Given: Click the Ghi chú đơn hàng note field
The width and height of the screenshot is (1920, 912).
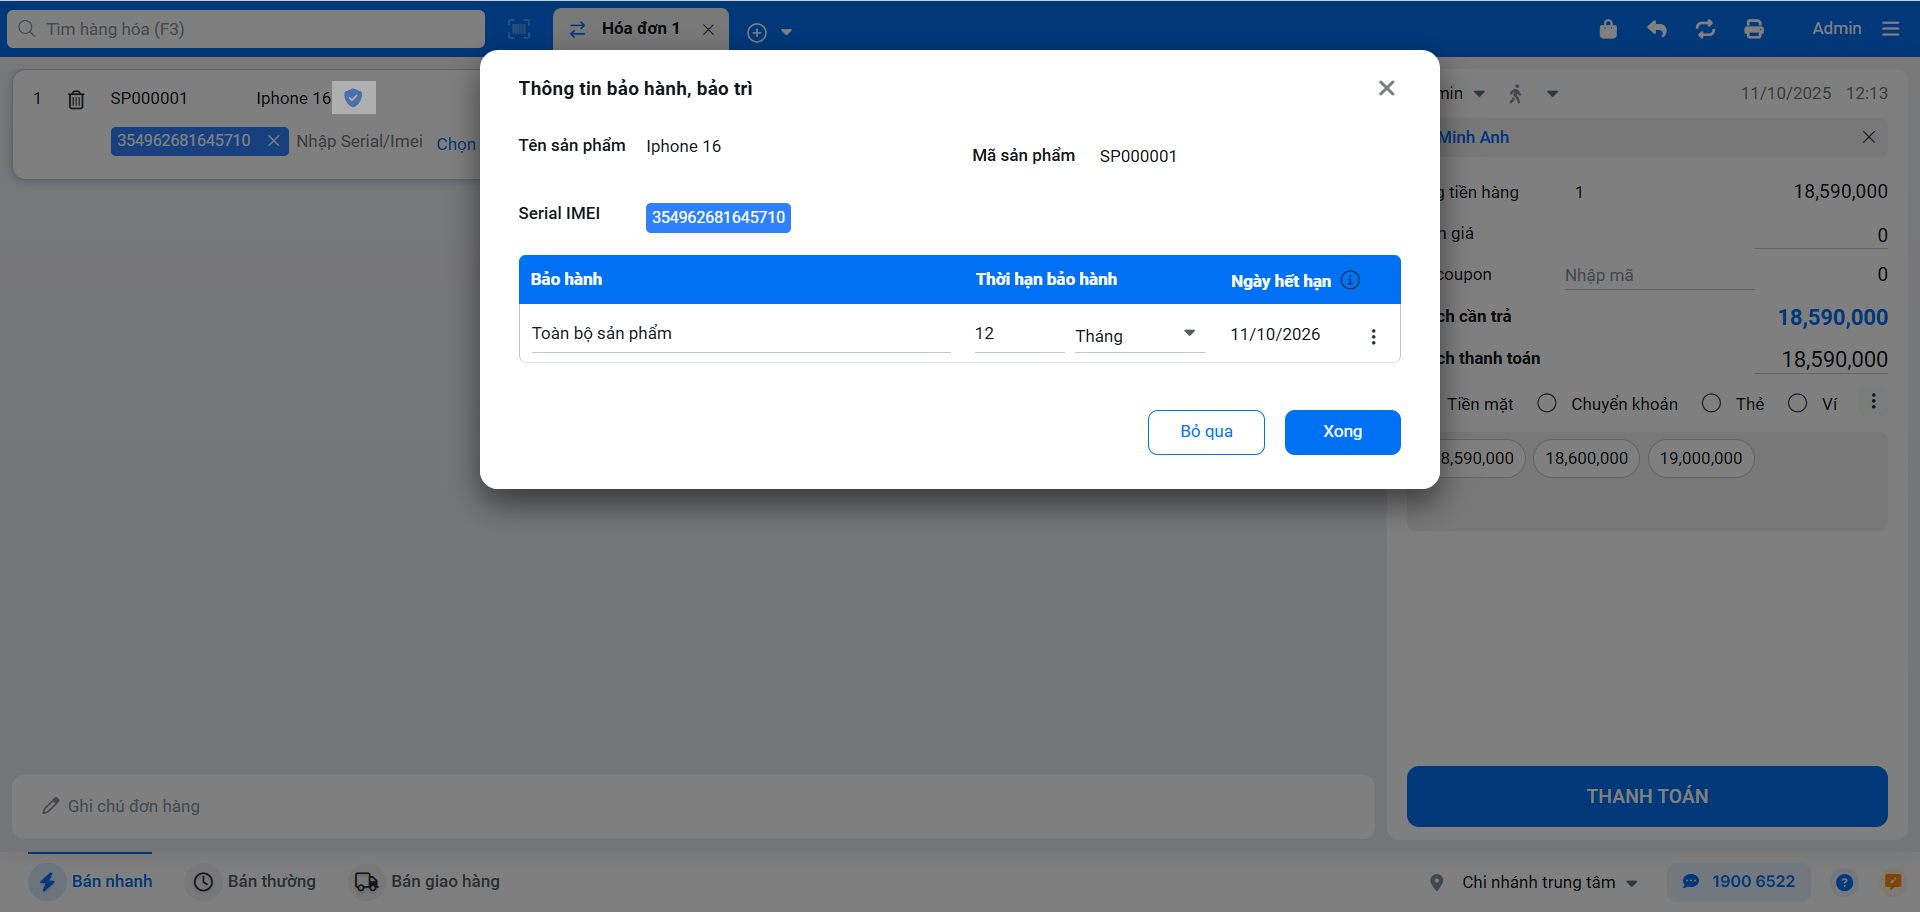Looking at the screenshot, I should pyautogui.click(x=693, y=806).
